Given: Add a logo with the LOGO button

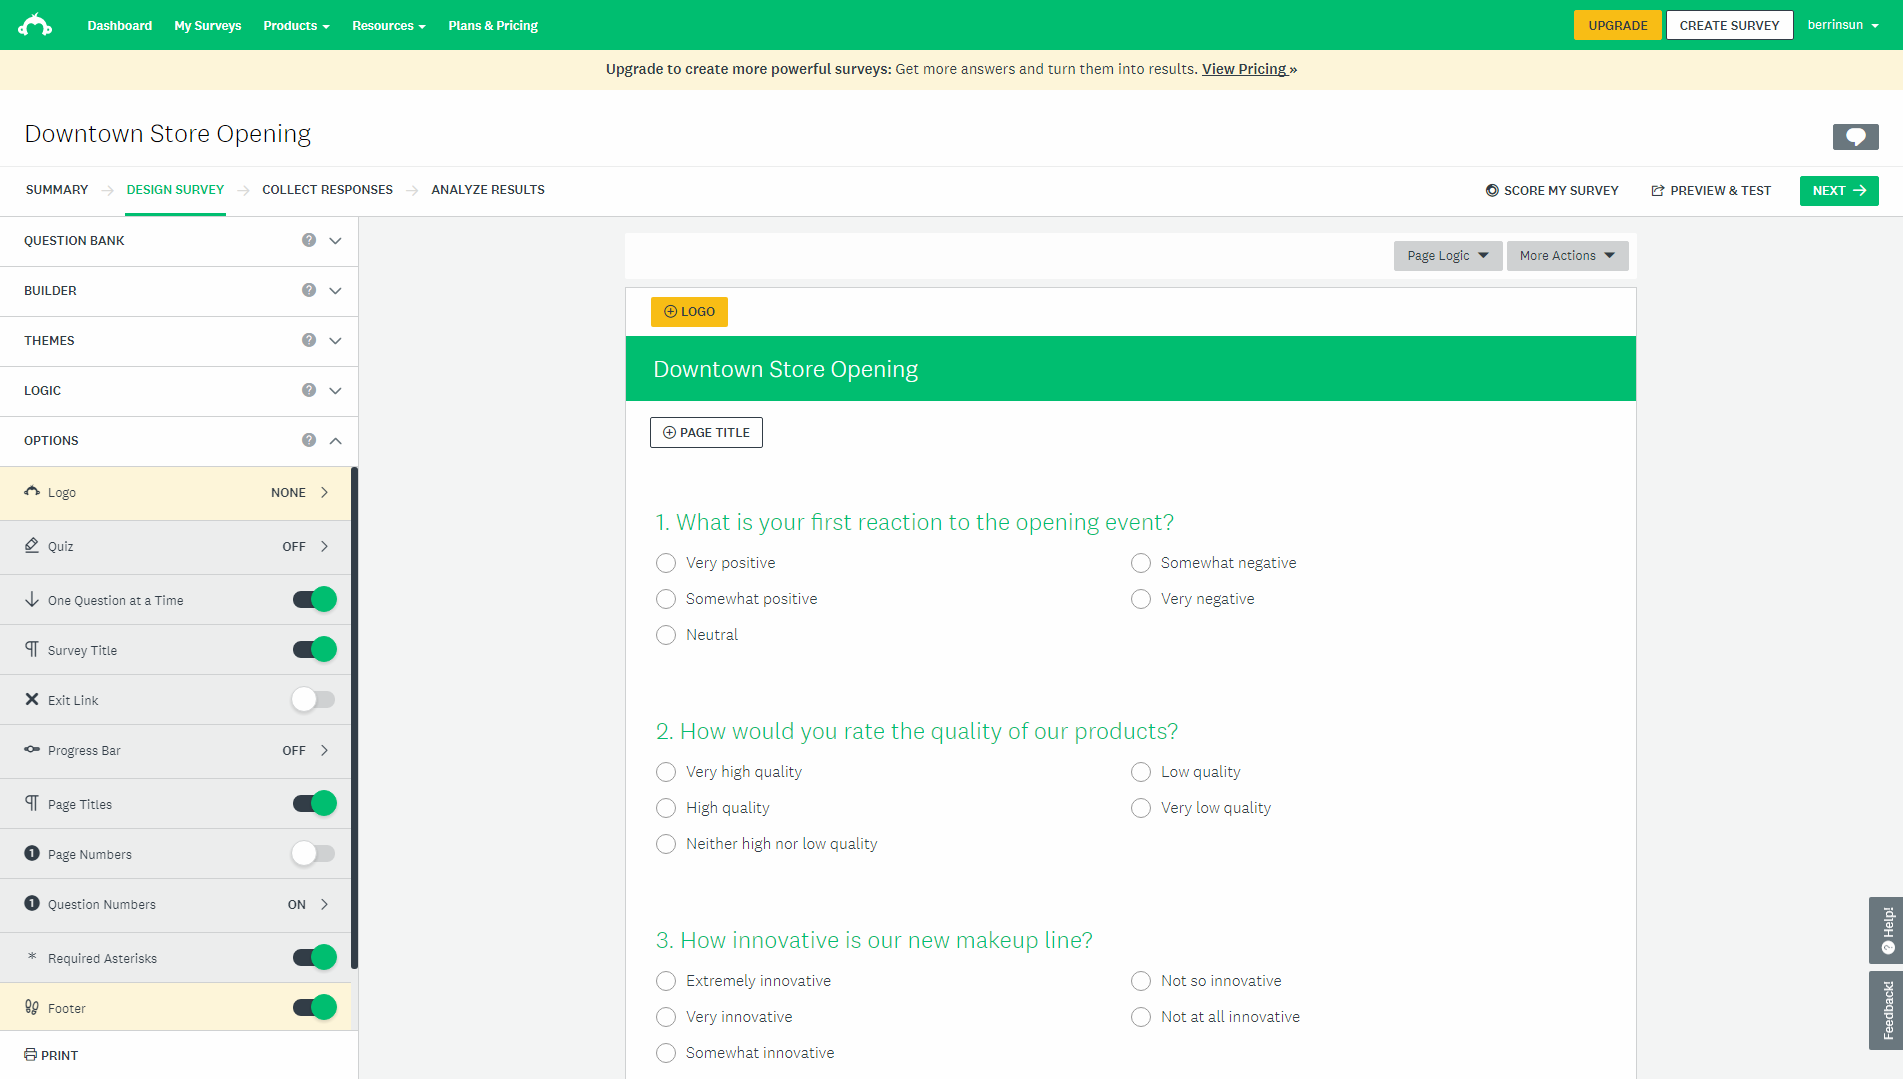Looking at the screenshot, I should (689, 311).
